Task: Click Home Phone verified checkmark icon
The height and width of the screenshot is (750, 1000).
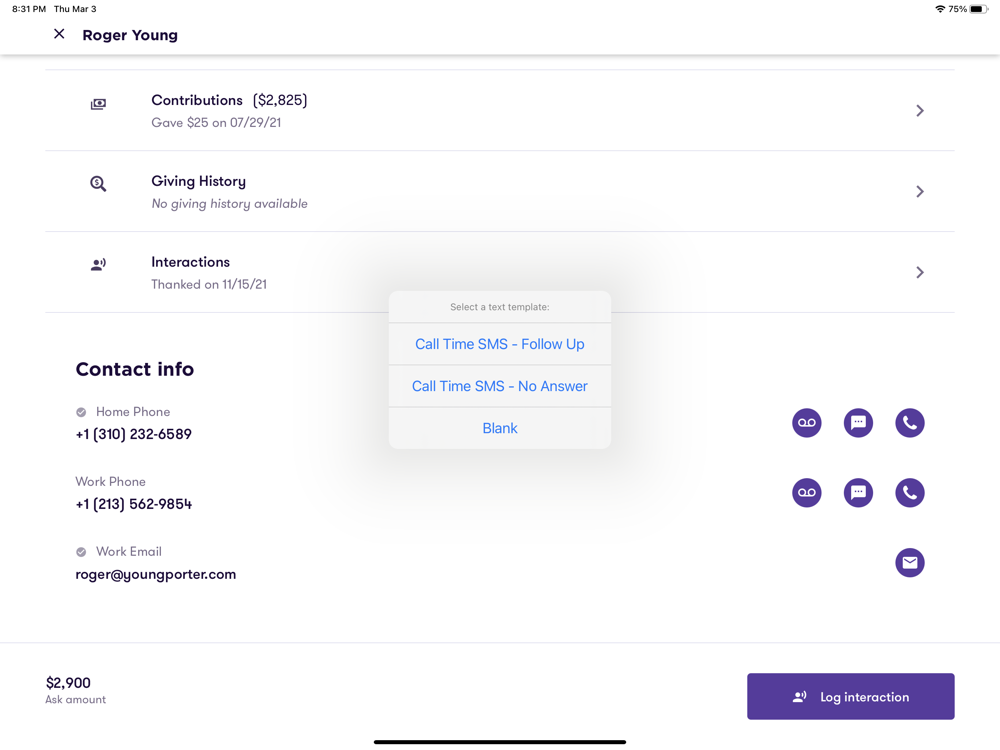Action: click(x=81, y=412)
